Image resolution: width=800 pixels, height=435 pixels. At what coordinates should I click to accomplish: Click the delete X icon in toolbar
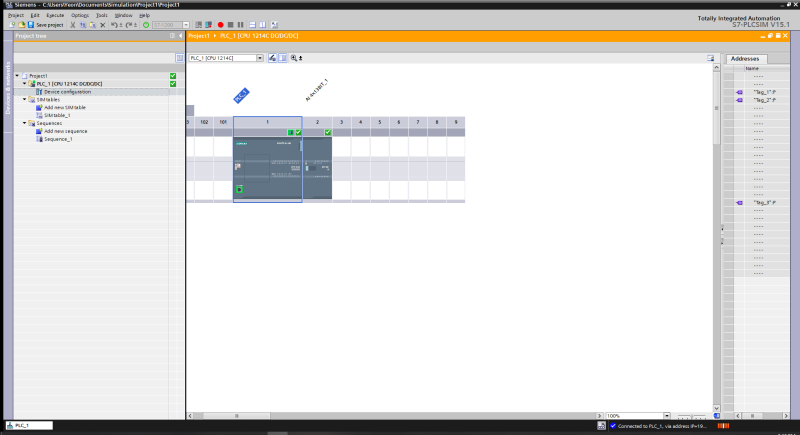[x=103, y=24]
